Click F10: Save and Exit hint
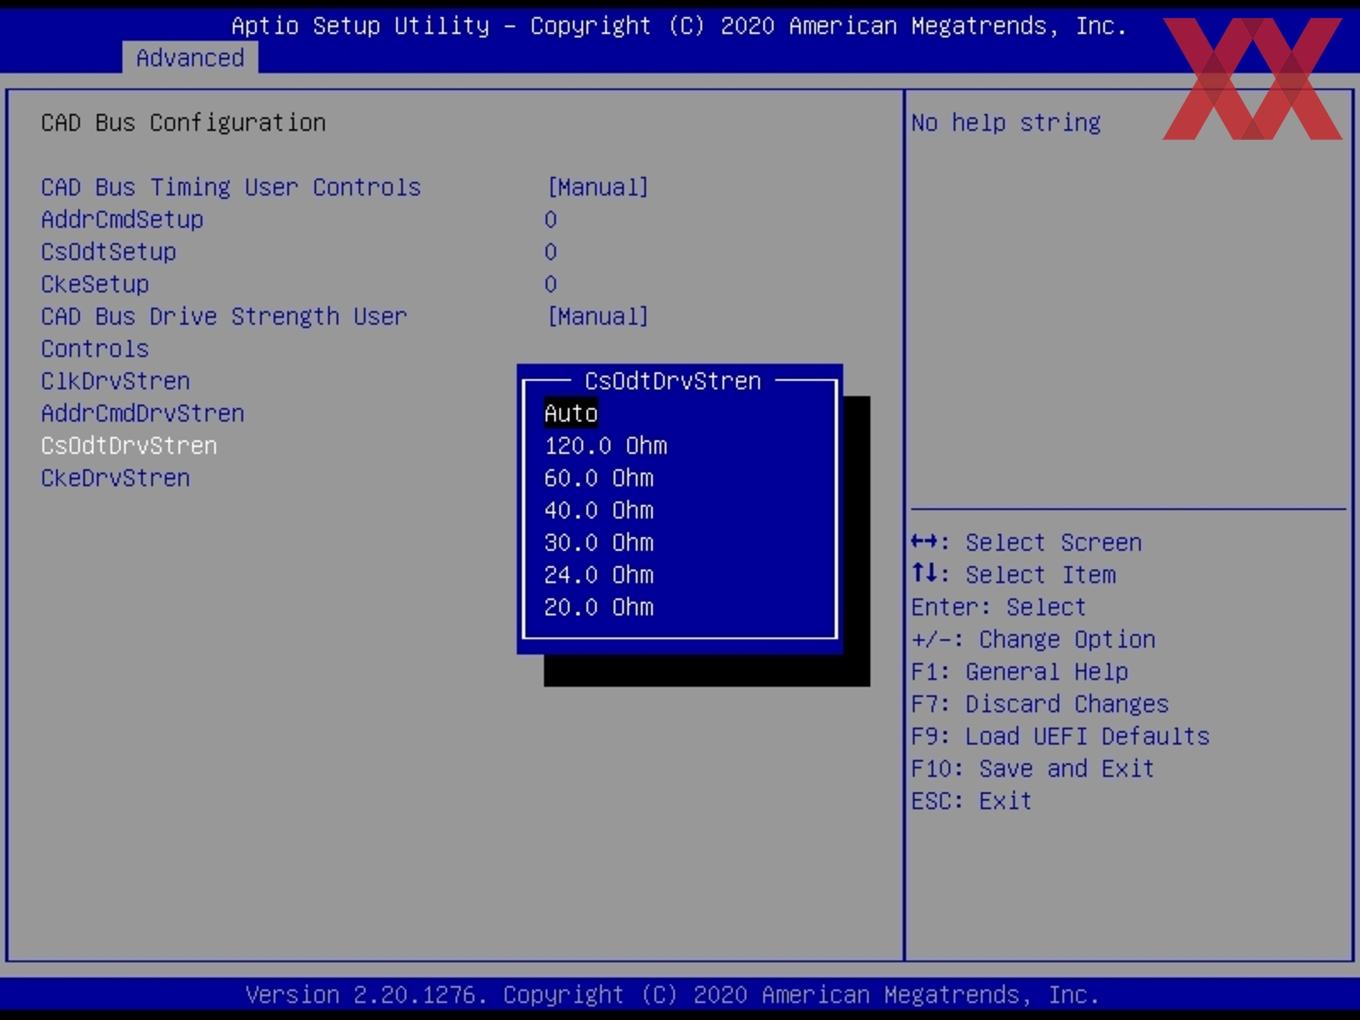Screen dimensions: 1360x1020 pos(1033,768)
